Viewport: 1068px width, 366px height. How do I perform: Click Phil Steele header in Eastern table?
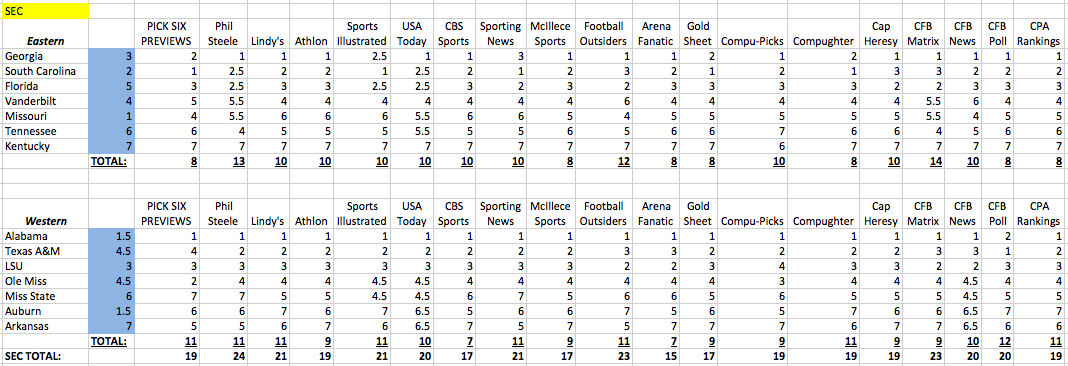click(x=223, y=34)
